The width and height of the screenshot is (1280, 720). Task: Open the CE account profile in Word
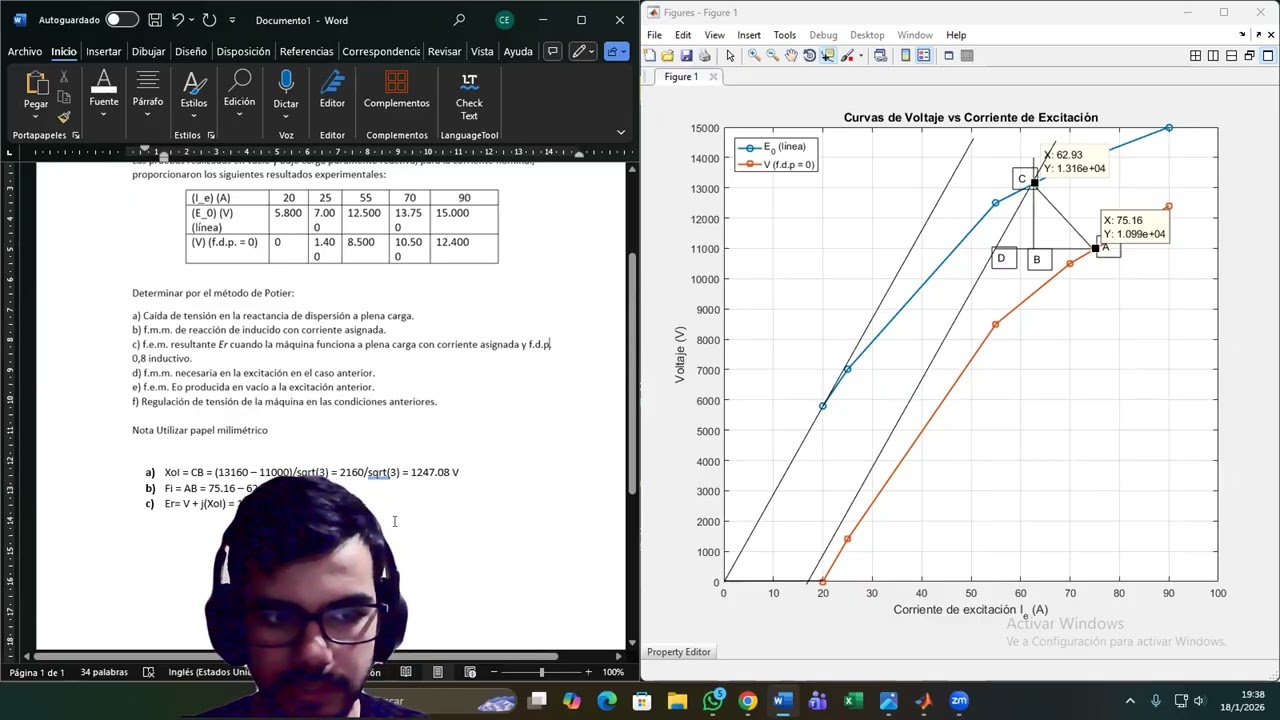point(504,19)
